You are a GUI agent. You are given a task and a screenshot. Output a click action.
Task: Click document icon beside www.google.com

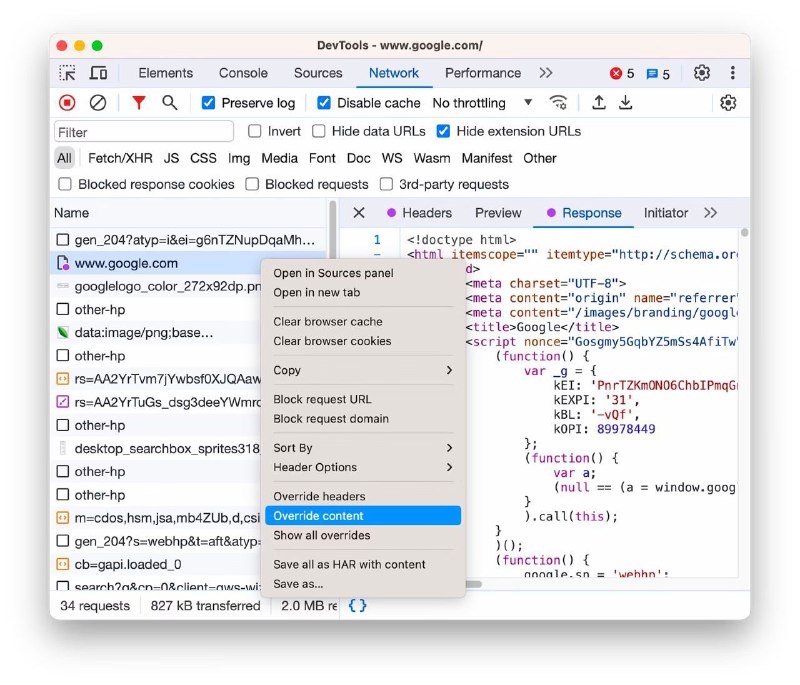(62, 263)
